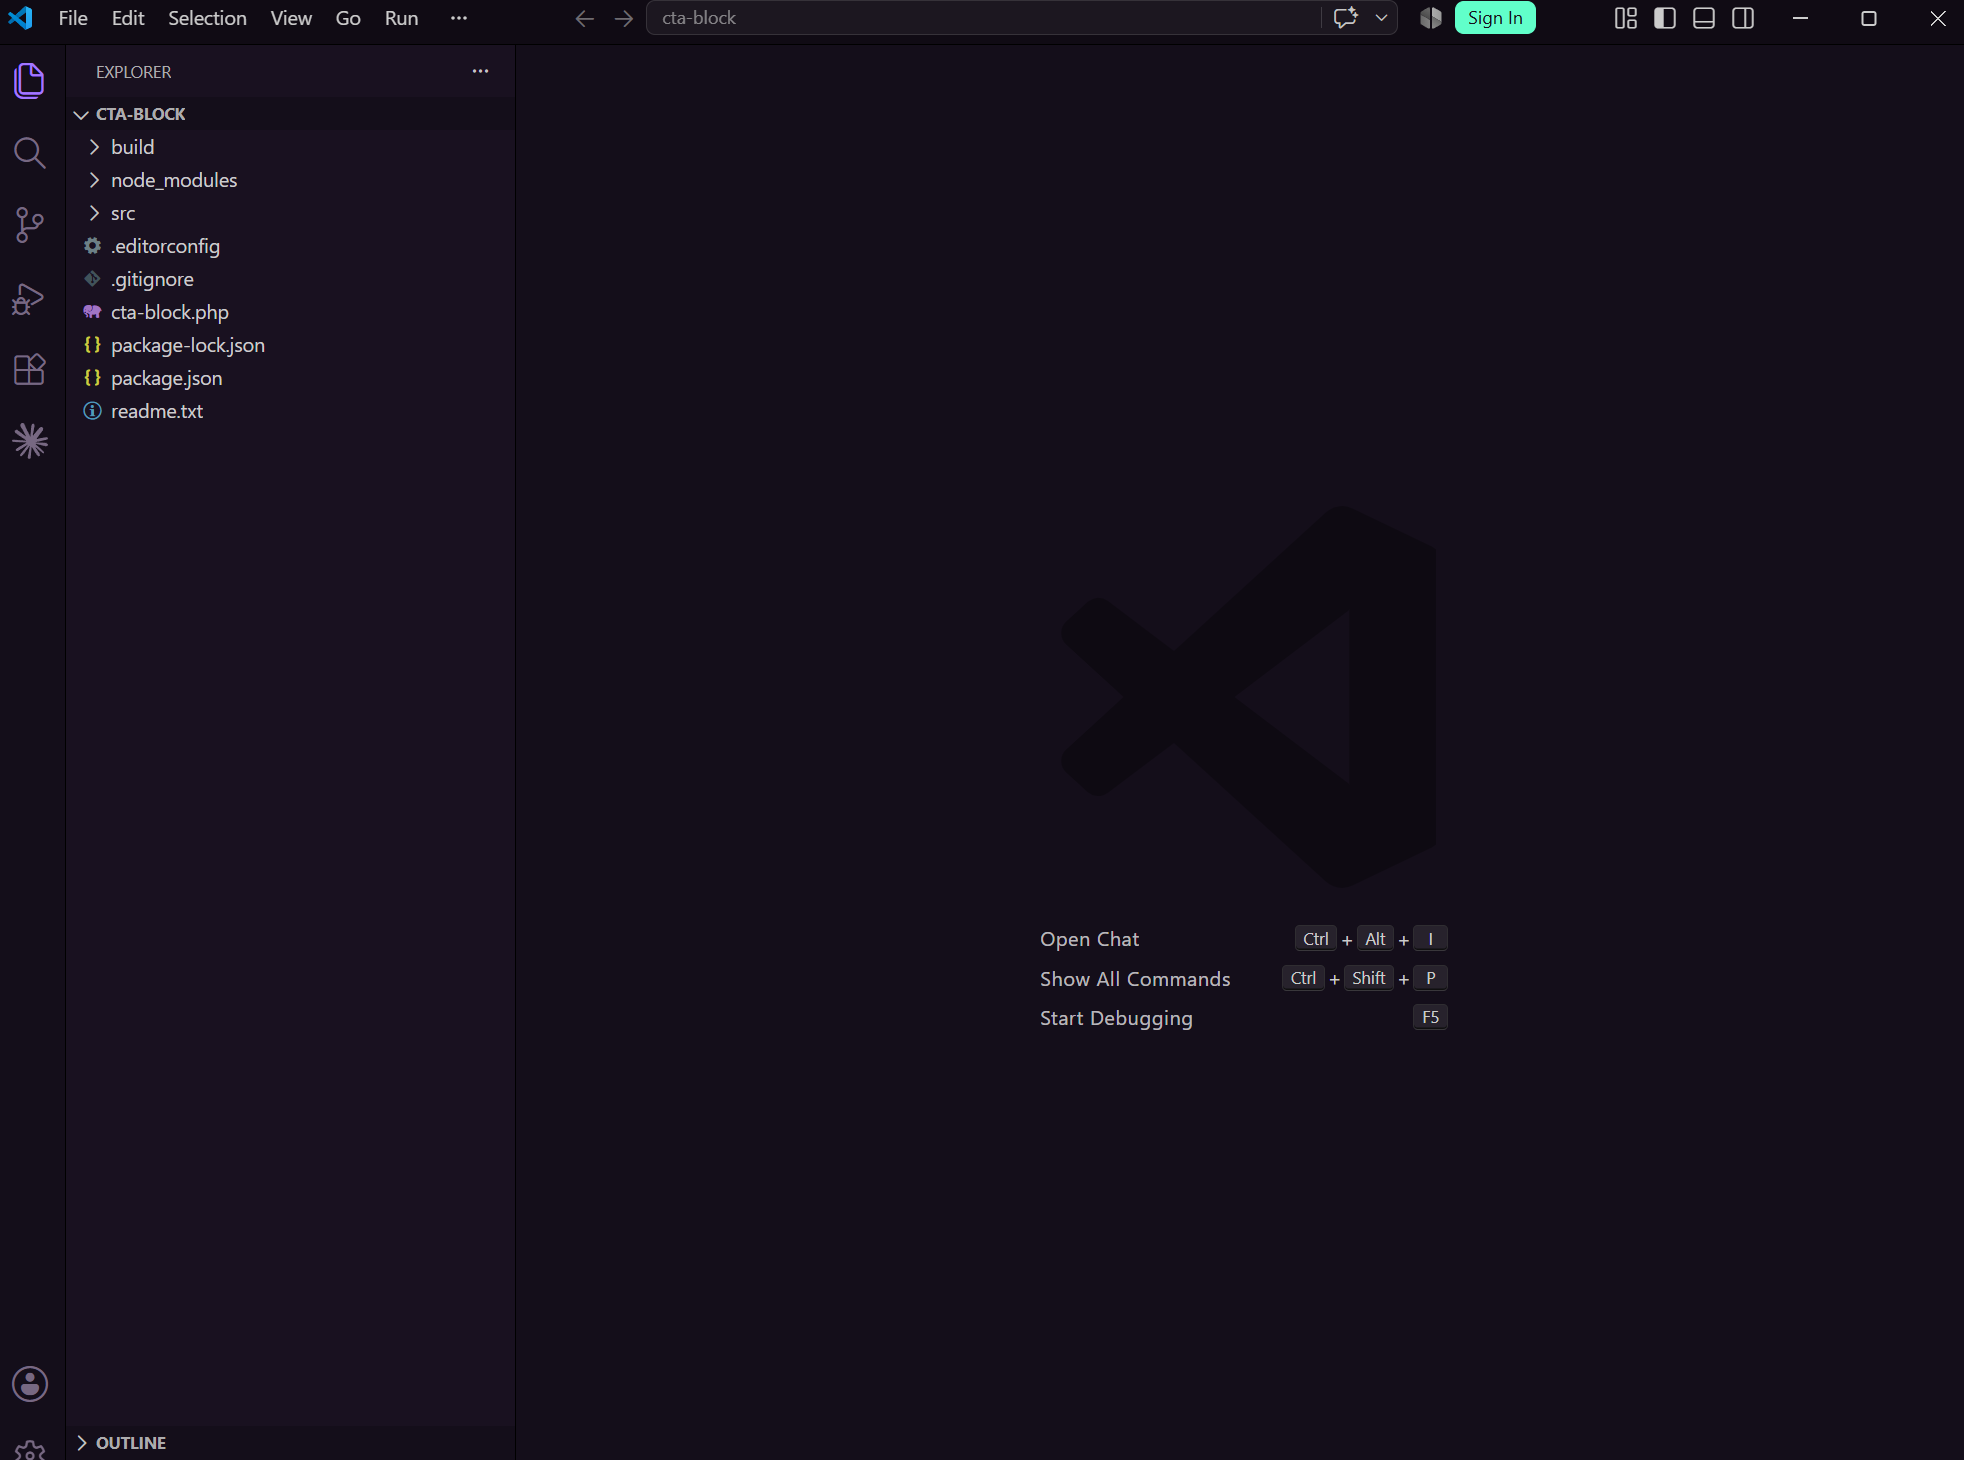Open package.json file
Screen dimensions: 1964x1460
coord(290,378)
